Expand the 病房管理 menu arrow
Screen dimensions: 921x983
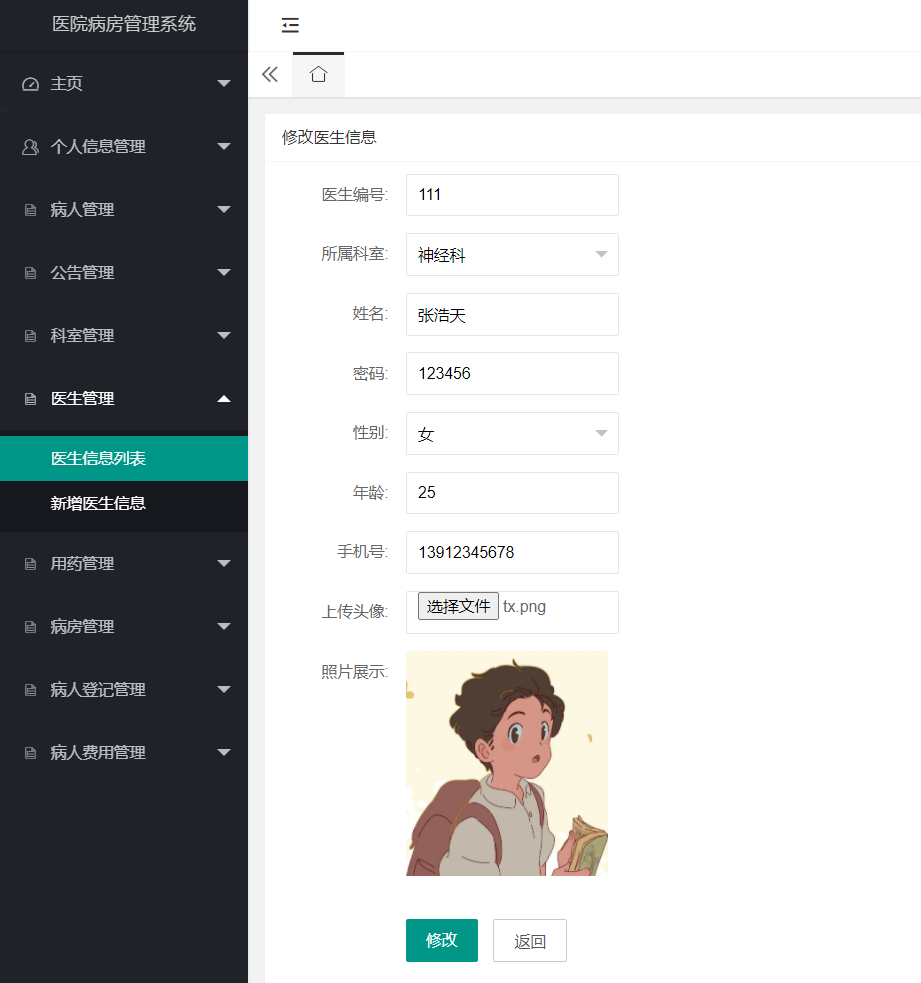click(x=224, y=626)
